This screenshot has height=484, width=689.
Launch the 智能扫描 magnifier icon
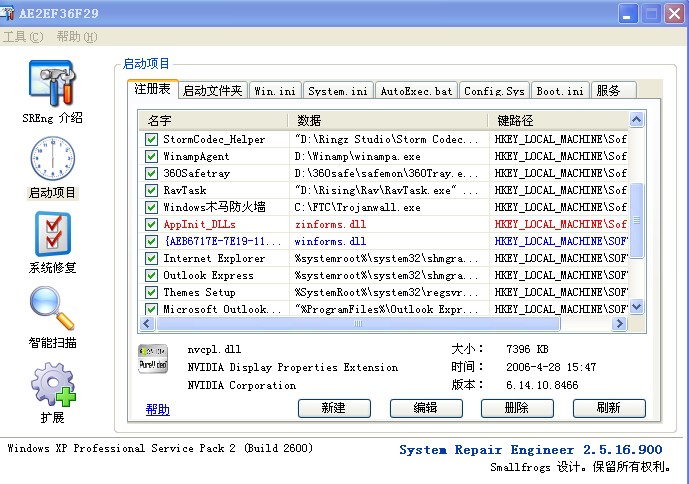coord(53,309)
